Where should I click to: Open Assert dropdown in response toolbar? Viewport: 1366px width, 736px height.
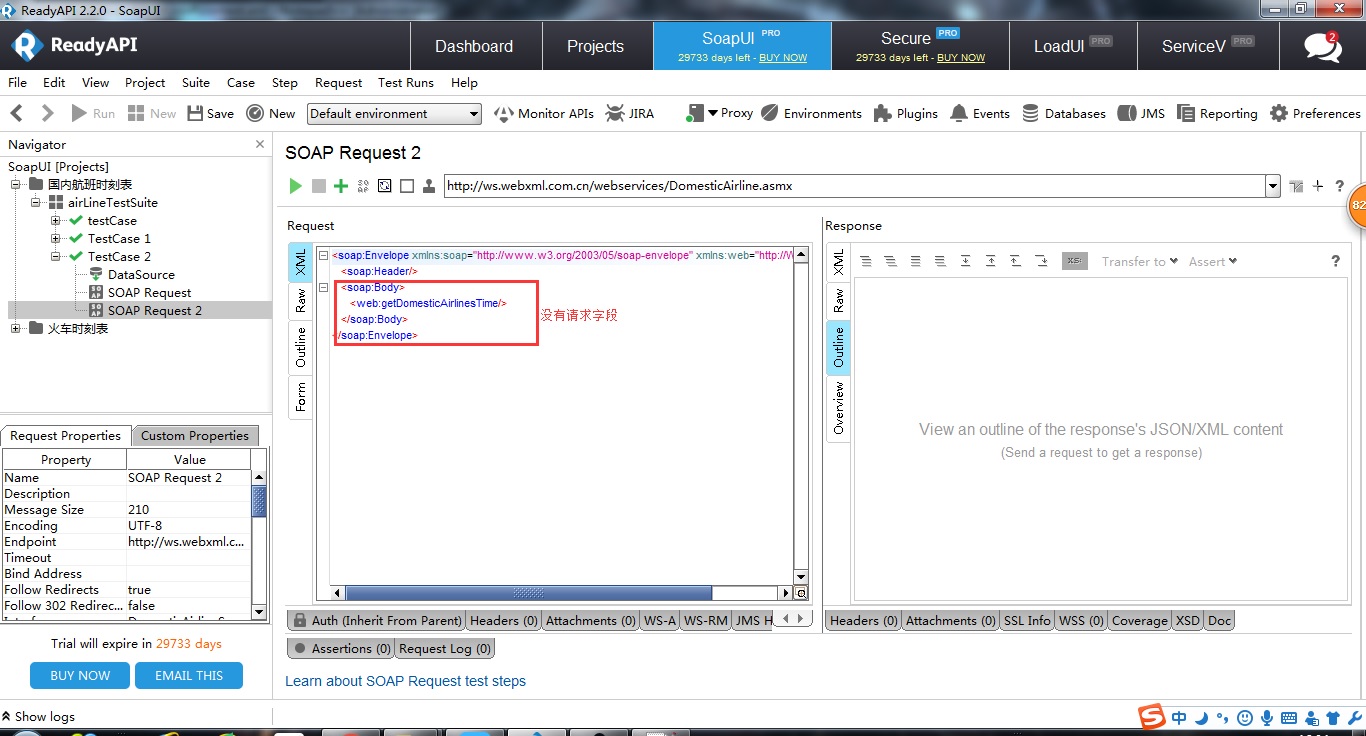tap(1213, 261)
